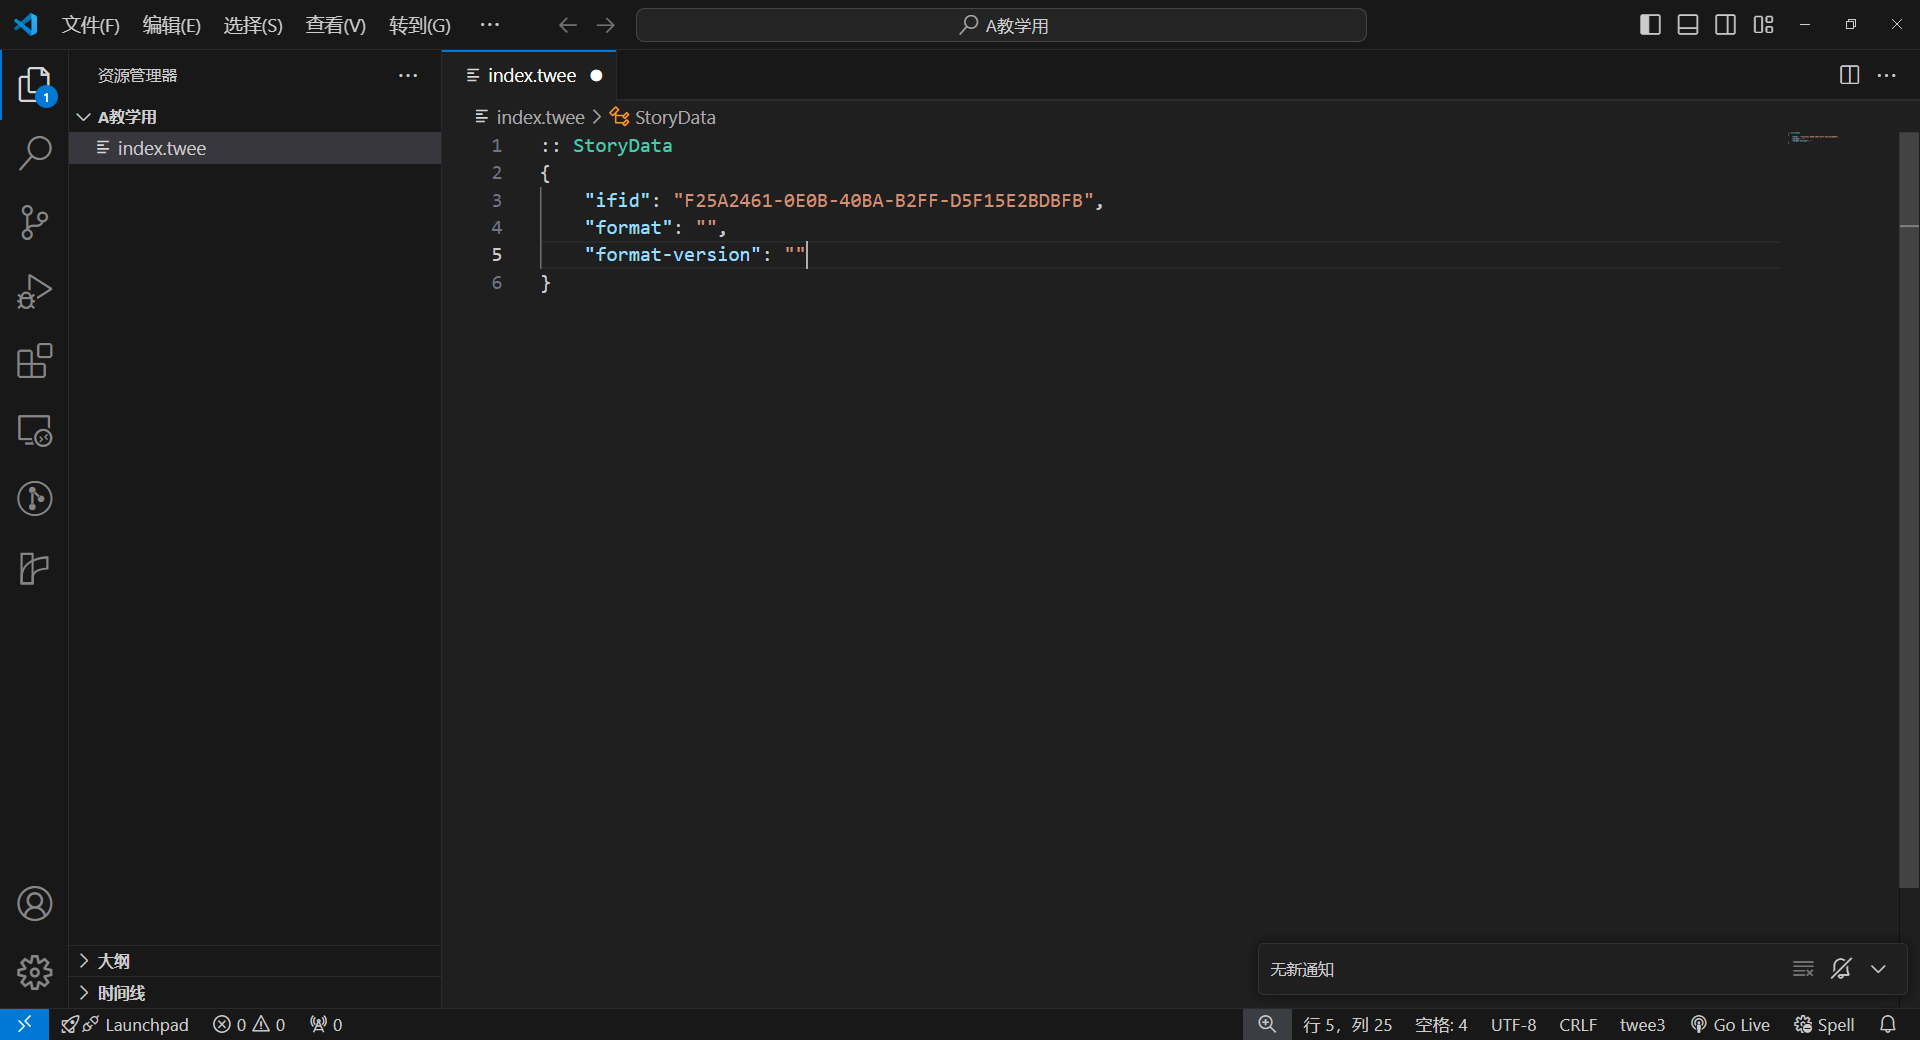Close the unsaved index.twee tab dot
This screenshot has height=1040, width=1920.
point(596,75)
